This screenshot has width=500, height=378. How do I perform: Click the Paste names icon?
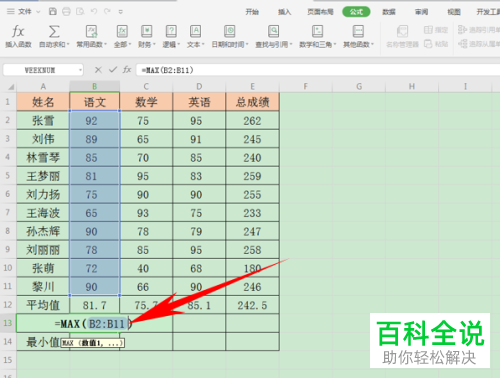click(428, 44)
